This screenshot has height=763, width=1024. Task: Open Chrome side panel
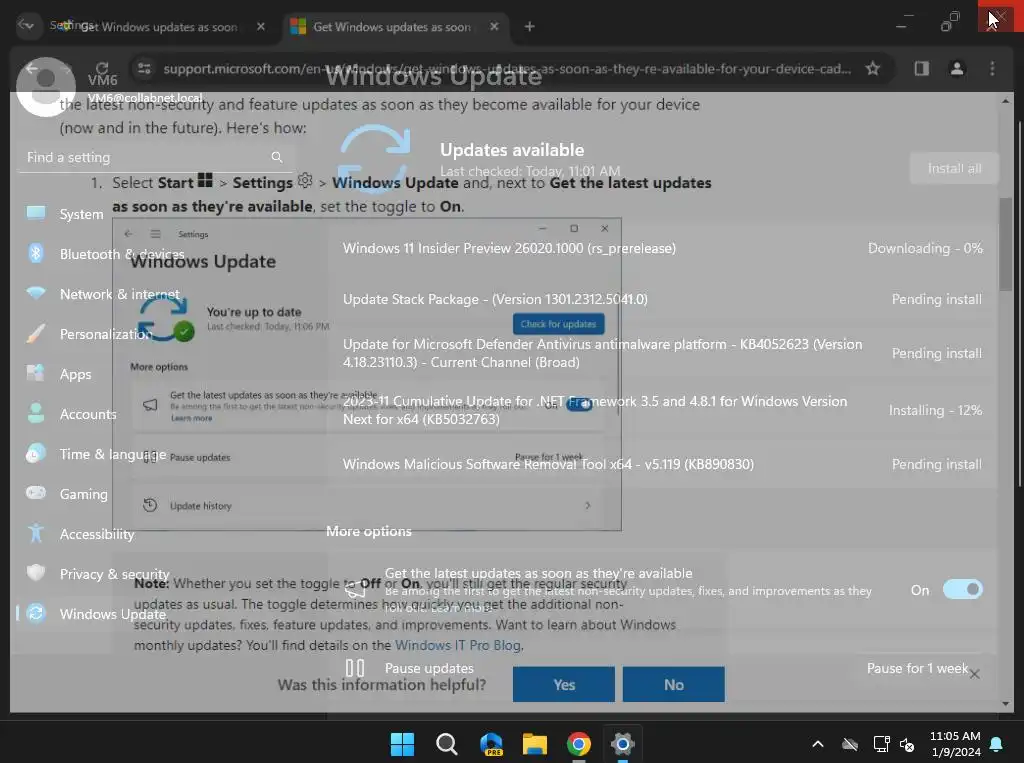point(921,68)
